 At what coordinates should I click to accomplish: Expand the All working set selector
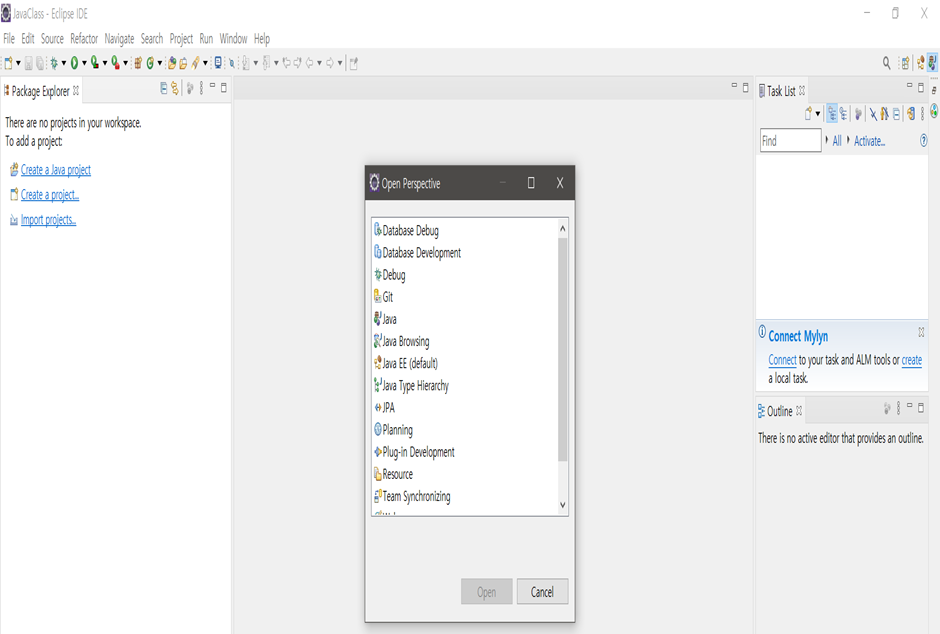point(827,140)
